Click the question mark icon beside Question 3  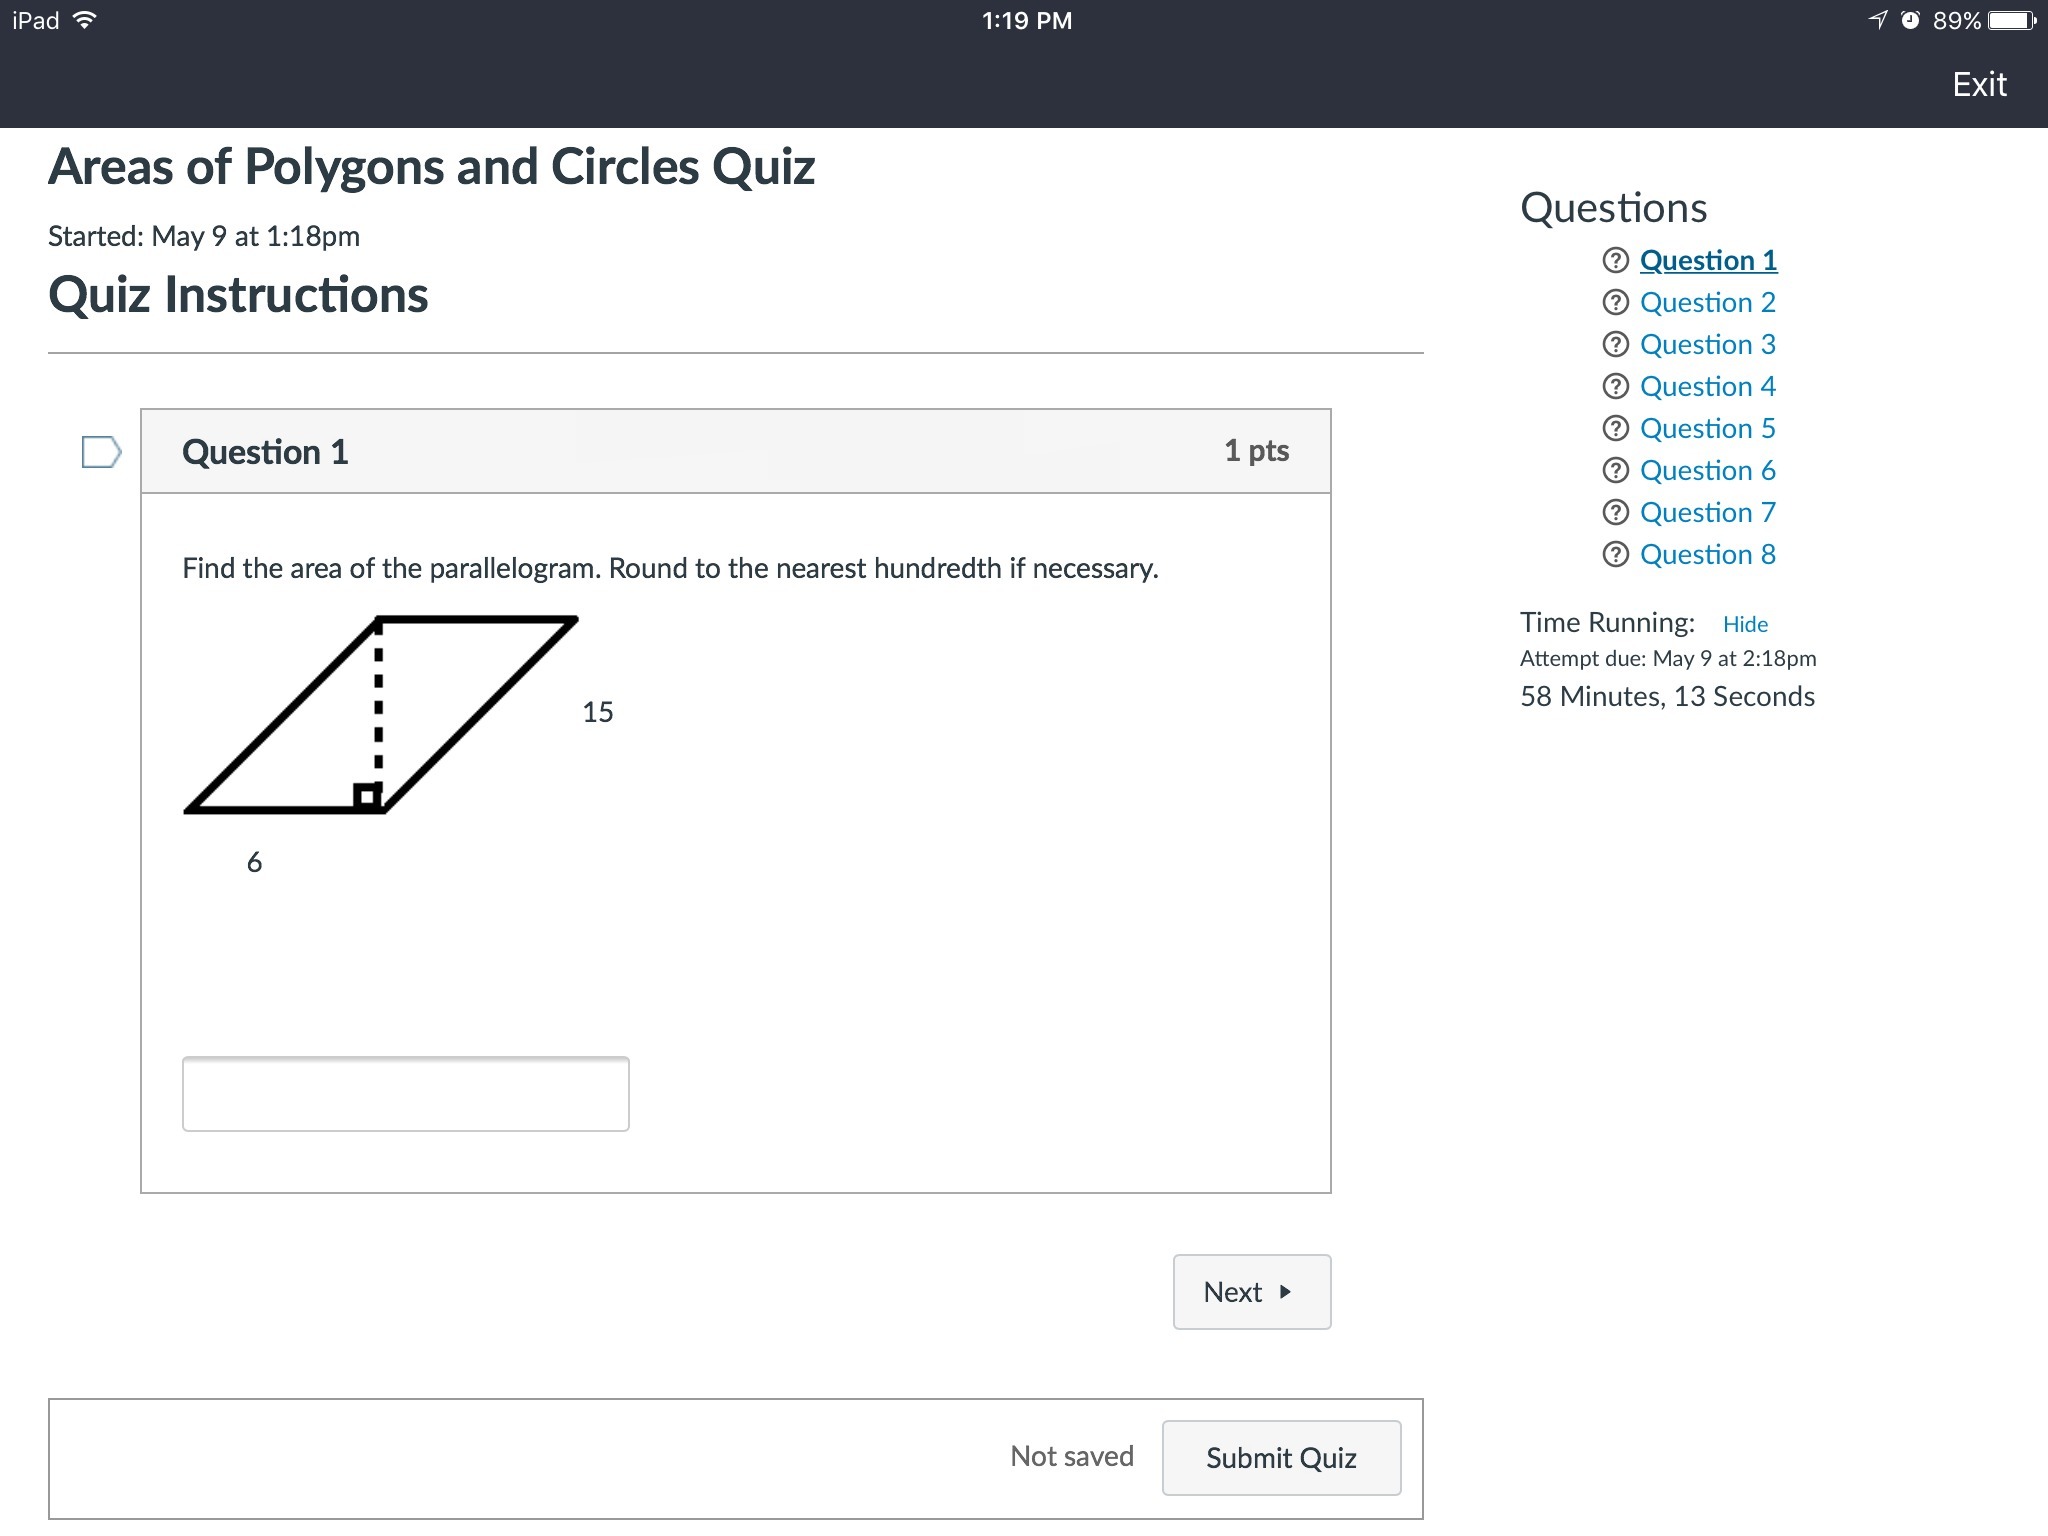pos(1615,345)
